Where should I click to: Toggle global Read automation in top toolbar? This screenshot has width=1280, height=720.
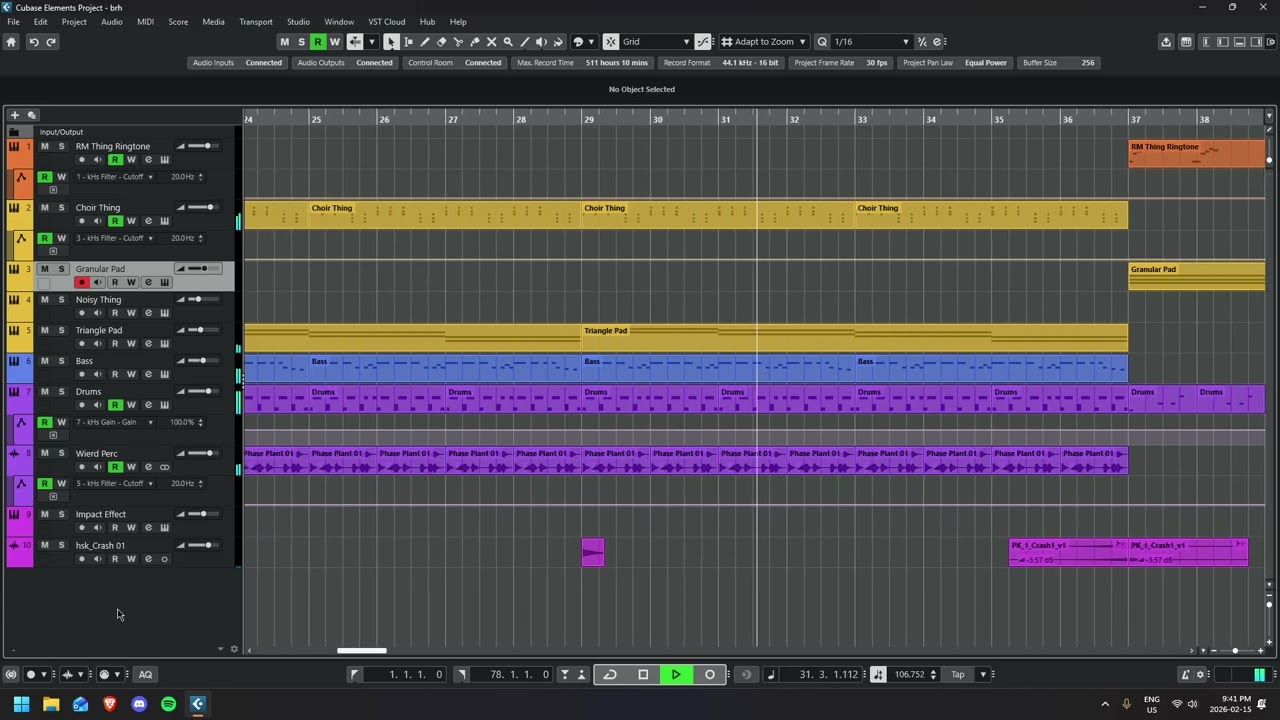coord(318,42)
